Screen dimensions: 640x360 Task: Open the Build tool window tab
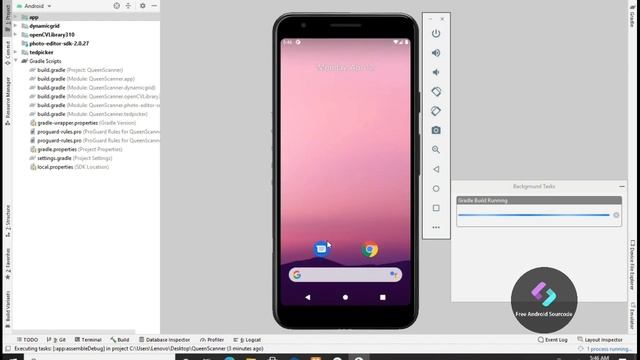point(120,340)
